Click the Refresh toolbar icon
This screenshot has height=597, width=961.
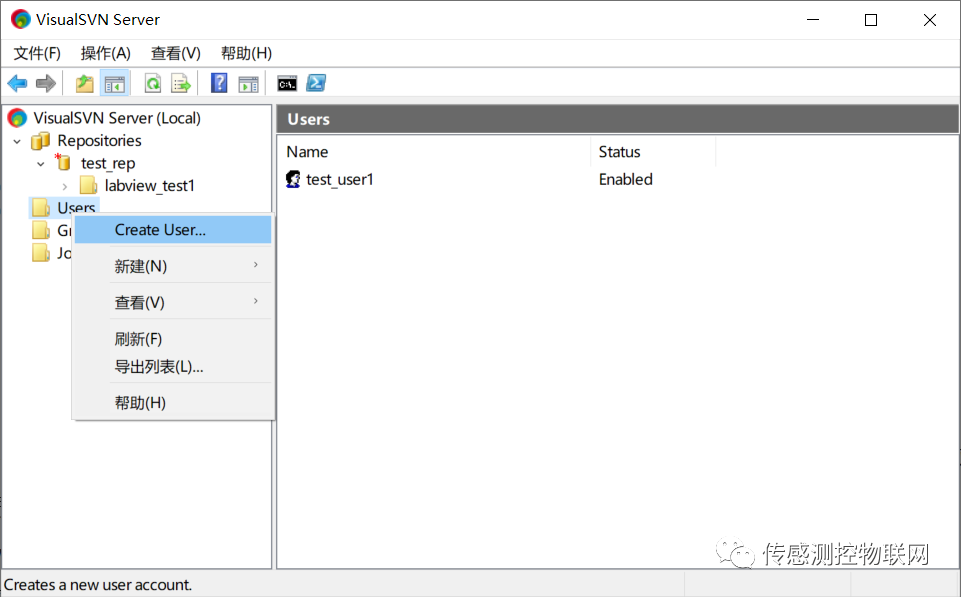click(153, 83)
